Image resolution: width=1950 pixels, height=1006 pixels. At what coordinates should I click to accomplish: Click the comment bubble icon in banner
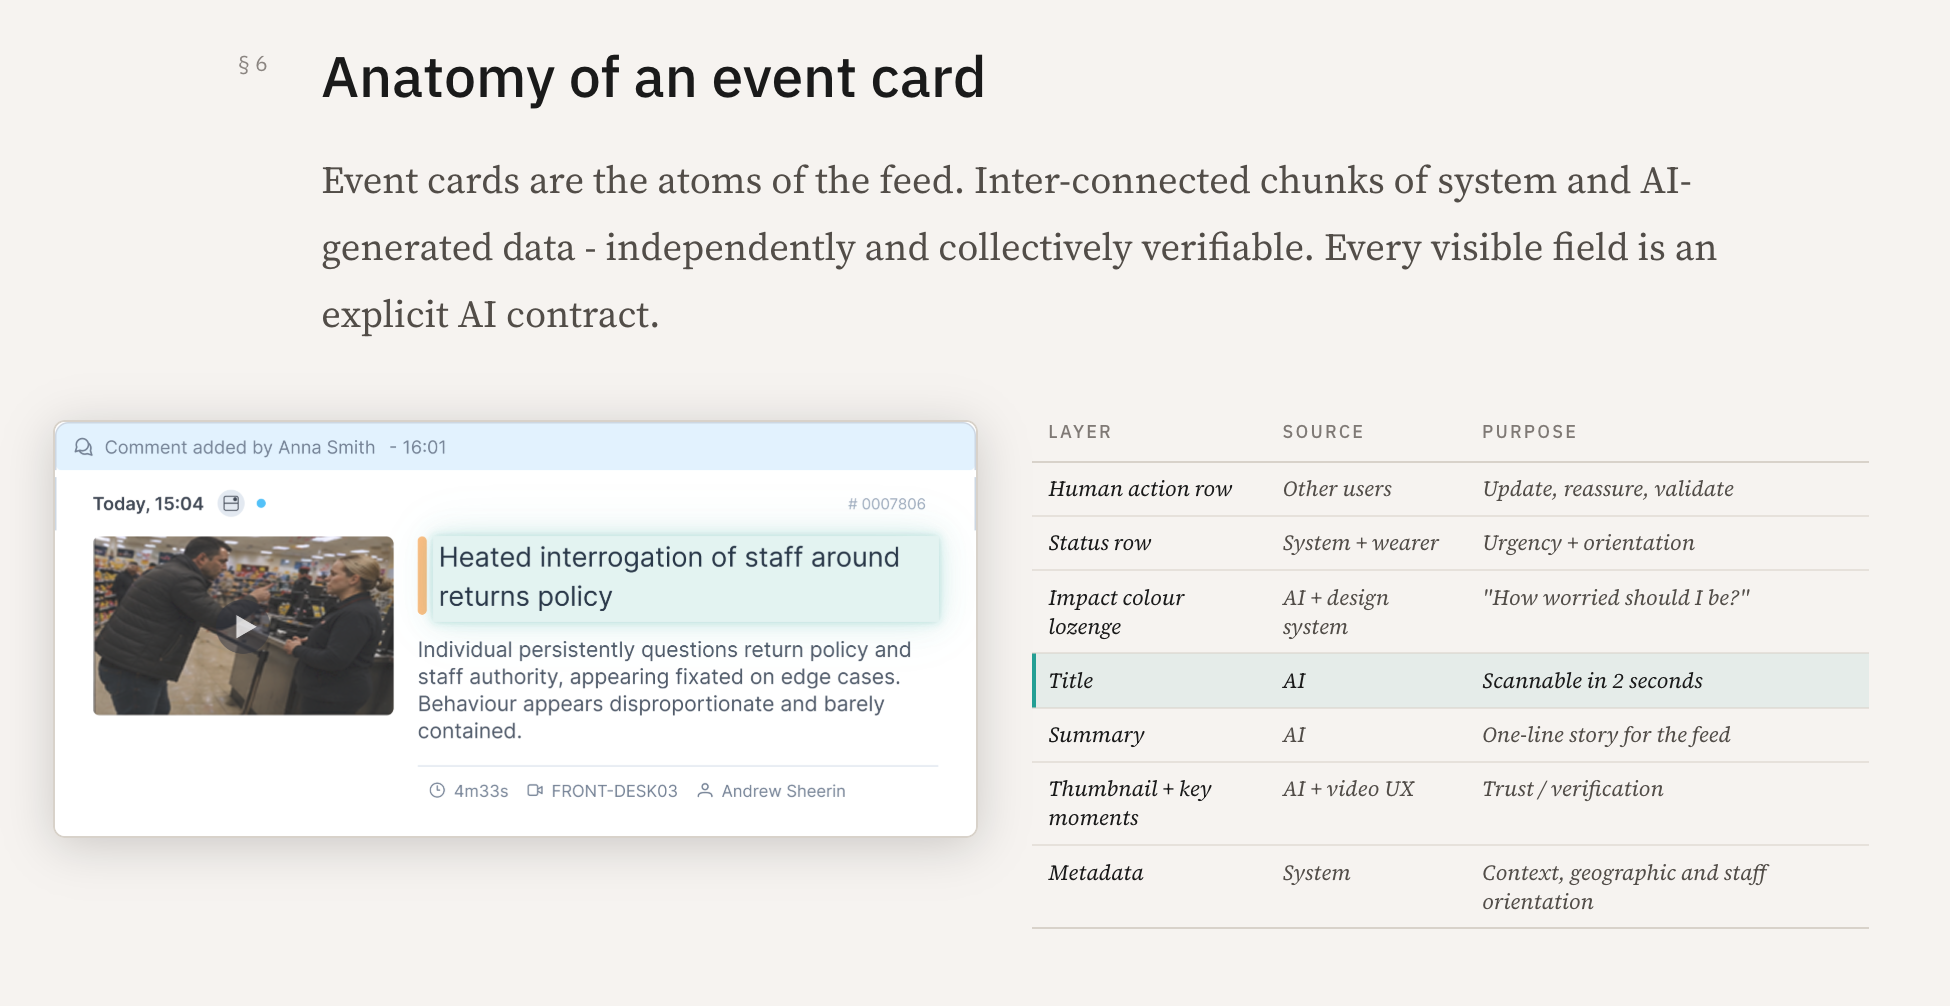[84, 447]
